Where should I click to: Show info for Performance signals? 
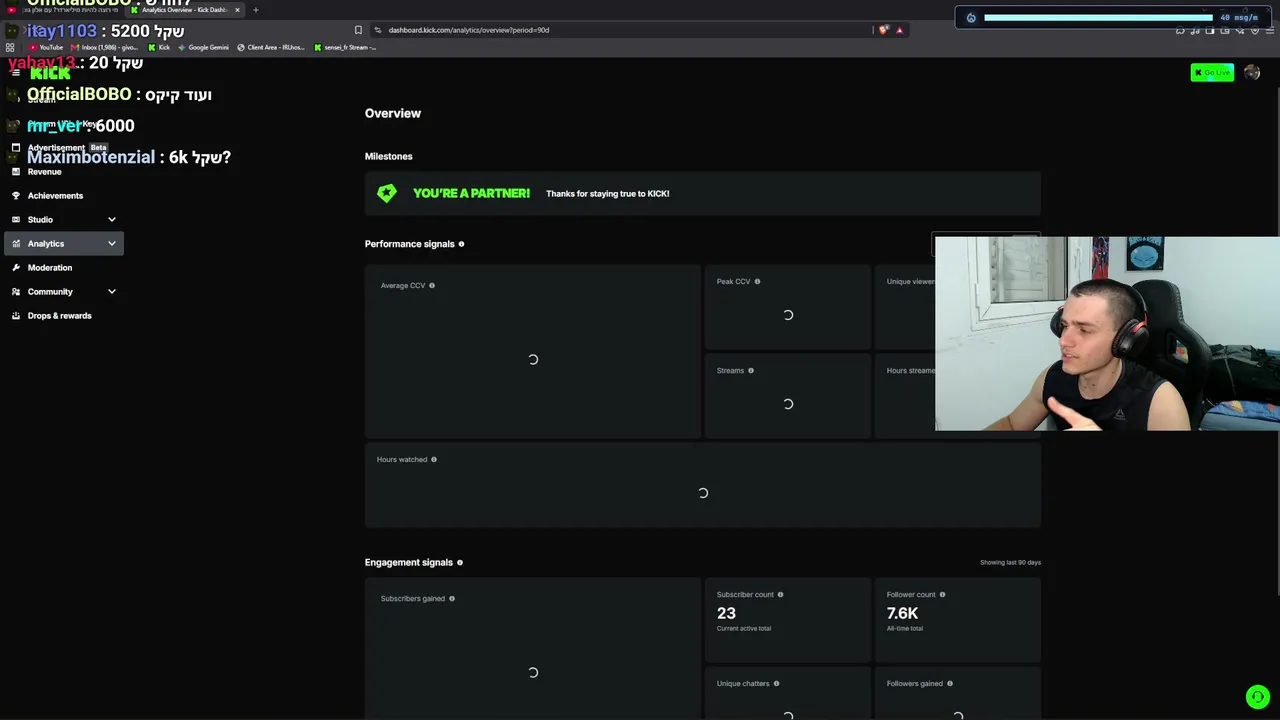tap(461, 244)
